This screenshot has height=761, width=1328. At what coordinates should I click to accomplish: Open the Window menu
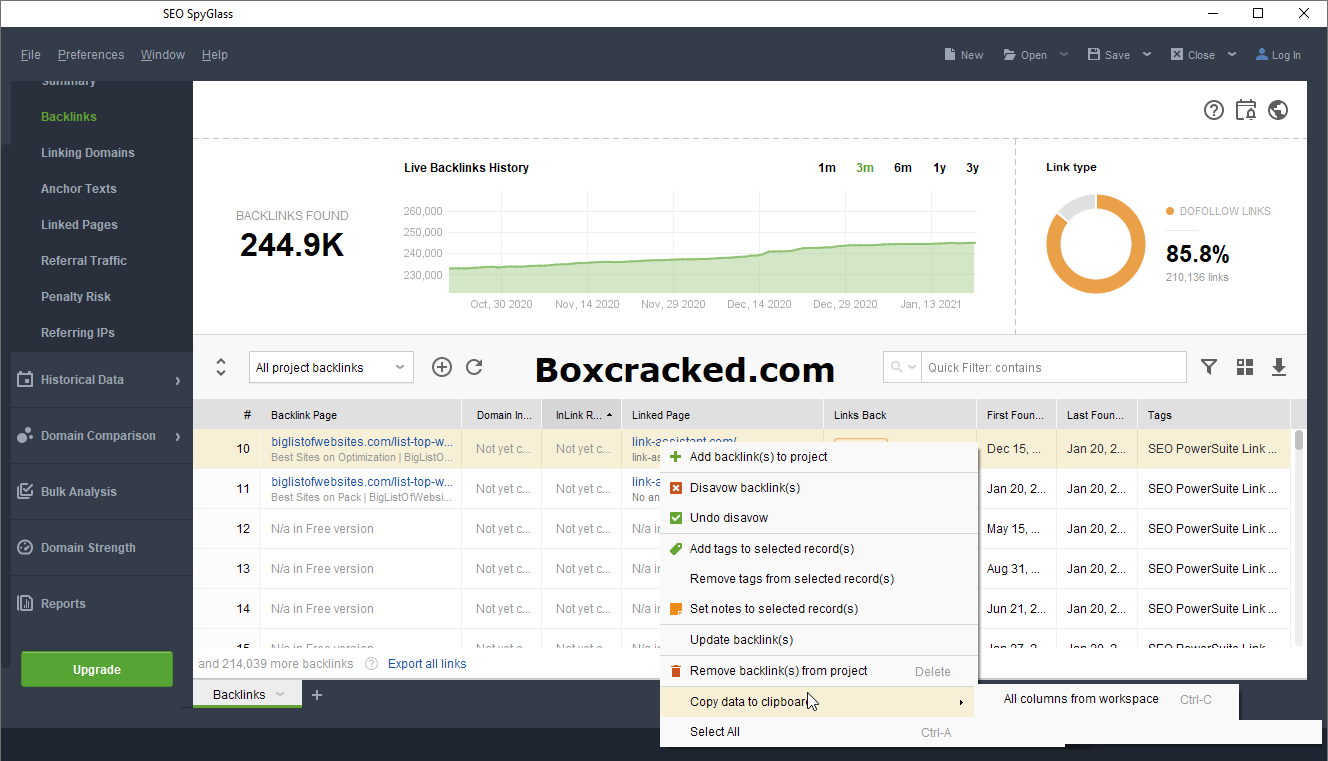tap(162, 55)
